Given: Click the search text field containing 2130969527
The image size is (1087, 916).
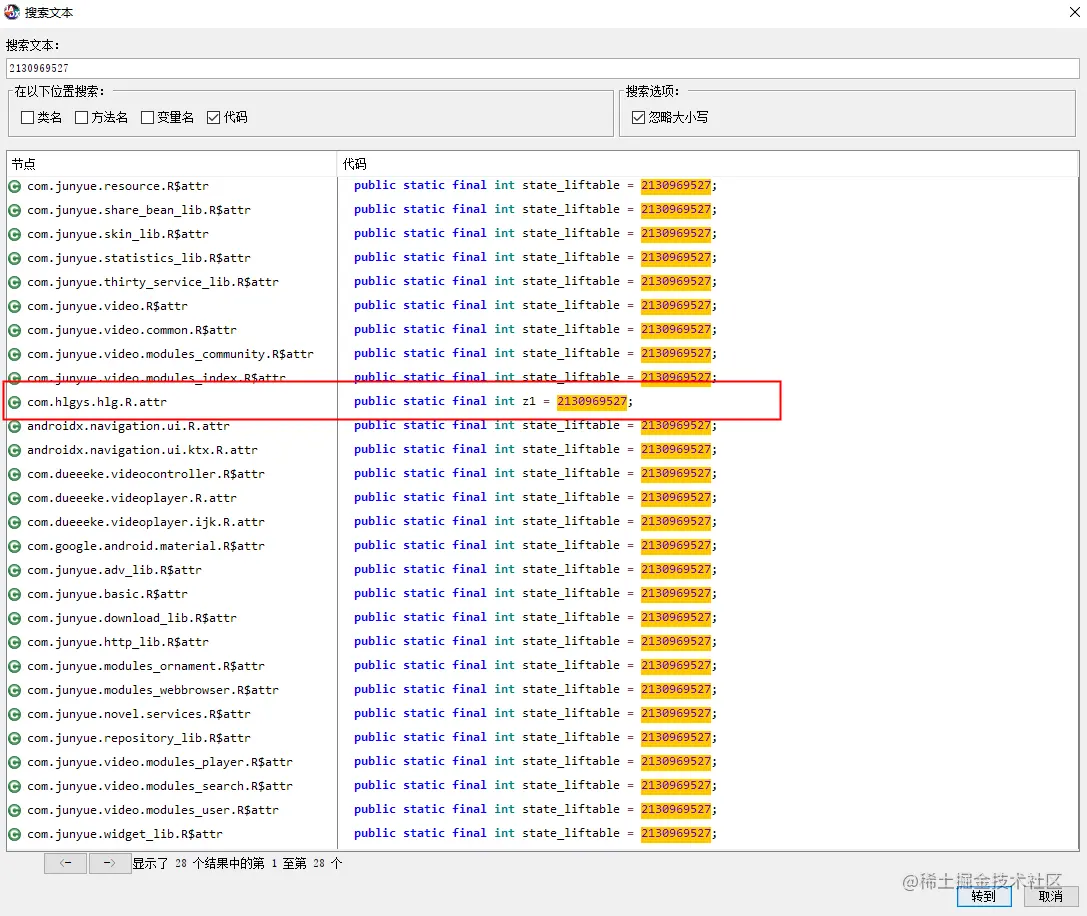Looking at the screenshot, I should pos(543,68).
